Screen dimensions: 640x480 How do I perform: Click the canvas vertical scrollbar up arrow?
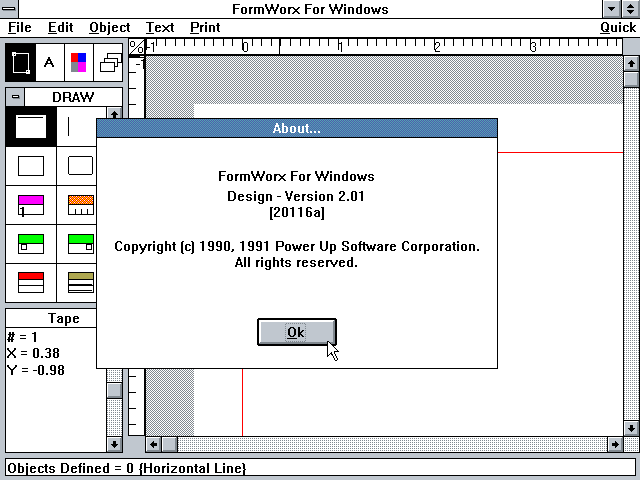(631, 64)
